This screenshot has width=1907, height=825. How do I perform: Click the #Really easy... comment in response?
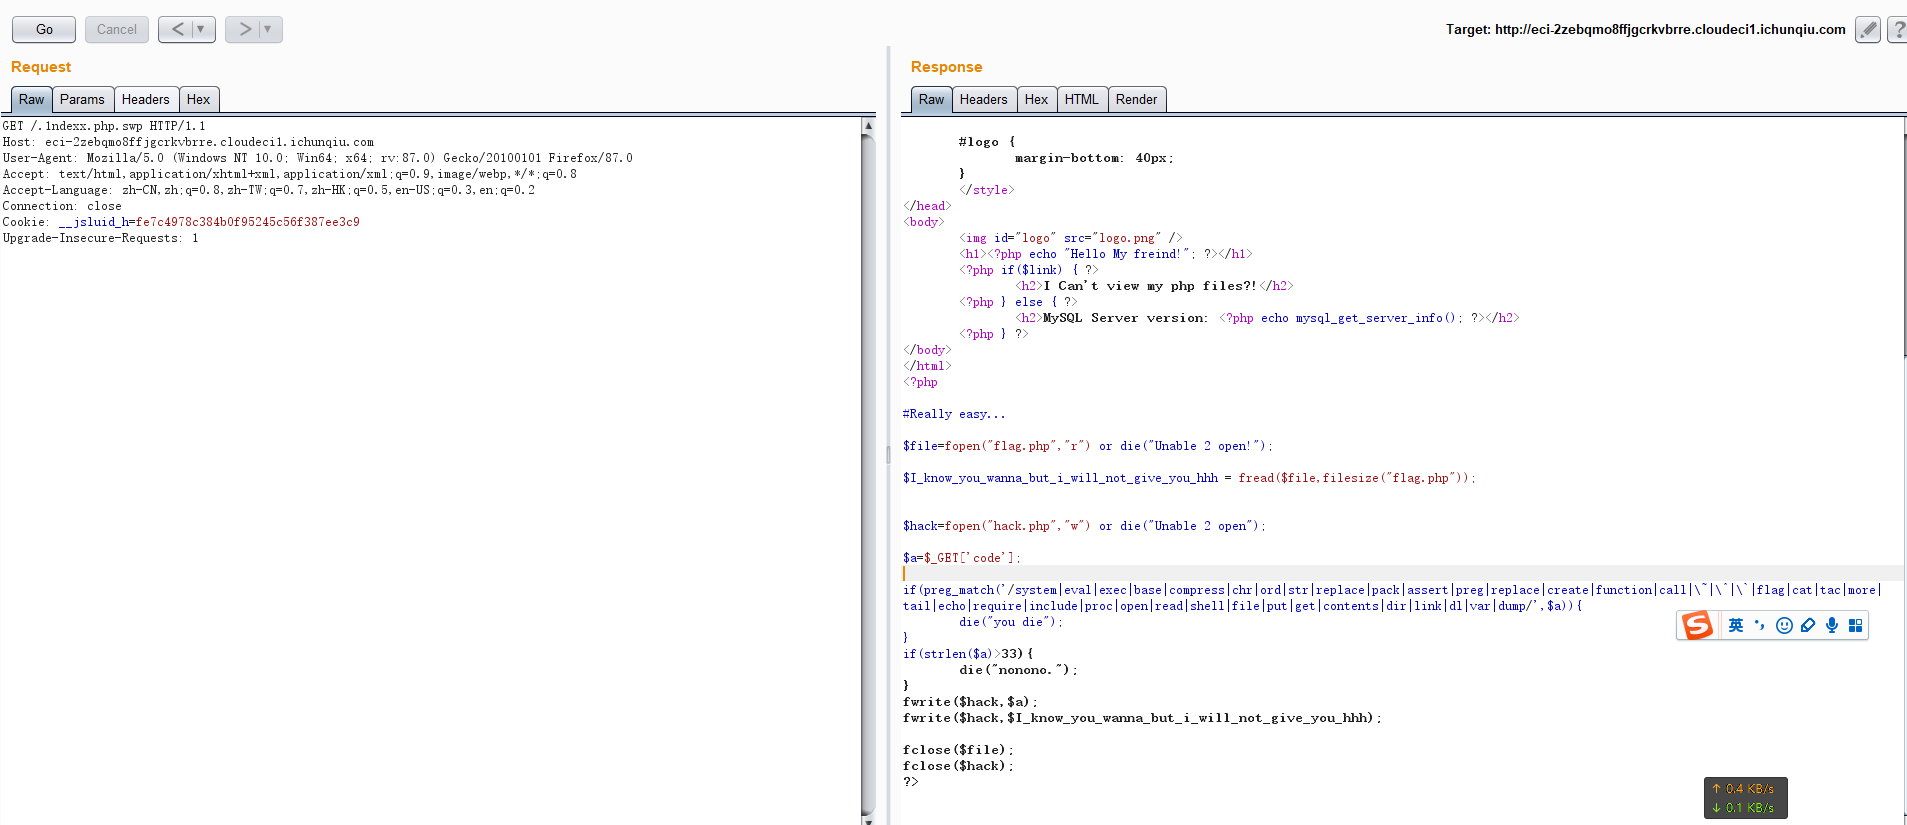point(954,414)
